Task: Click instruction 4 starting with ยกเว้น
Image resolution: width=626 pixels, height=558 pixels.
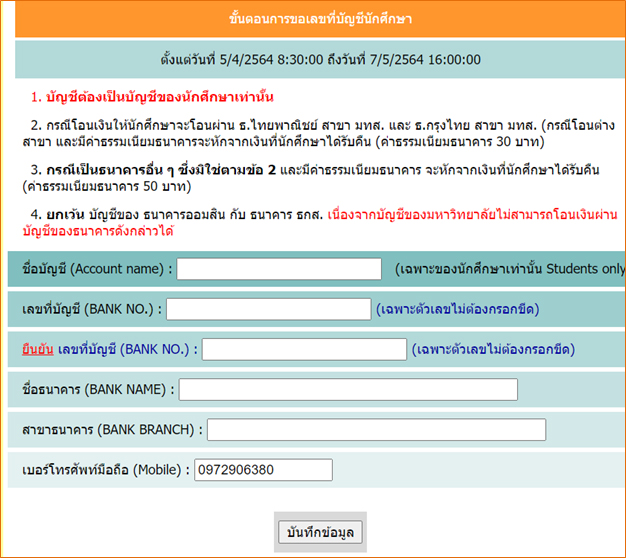Action: (320, 222)
